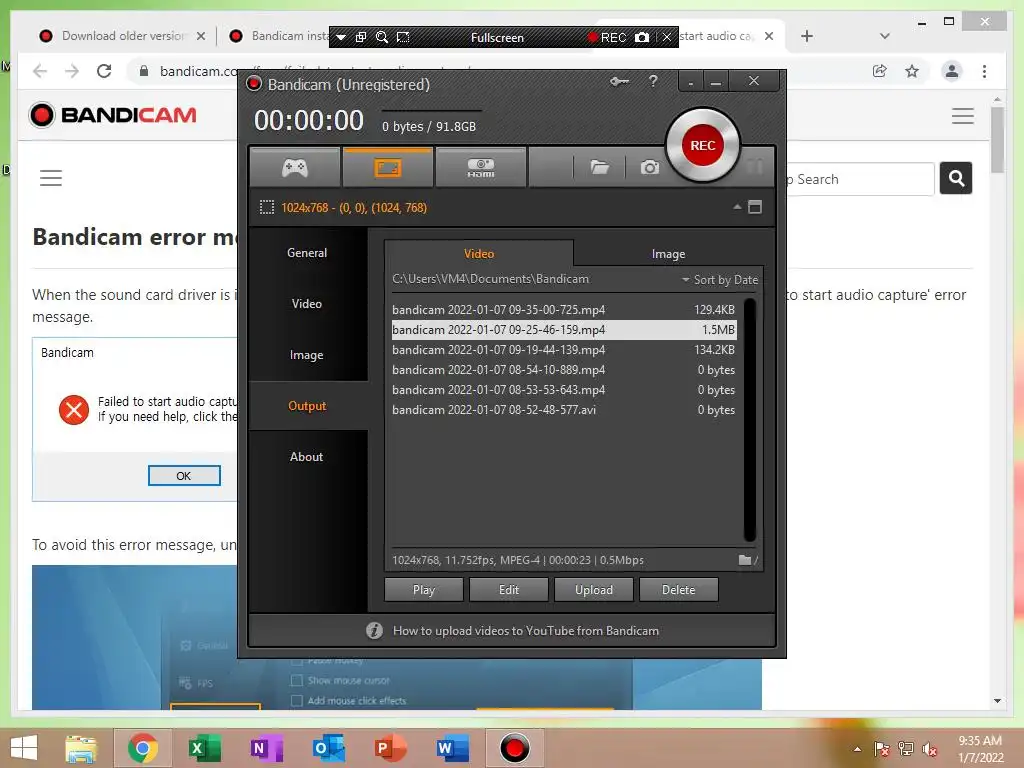Open the Video settings section
The width and height of the screenshot is (1024, 768).
tap(307, 304)
